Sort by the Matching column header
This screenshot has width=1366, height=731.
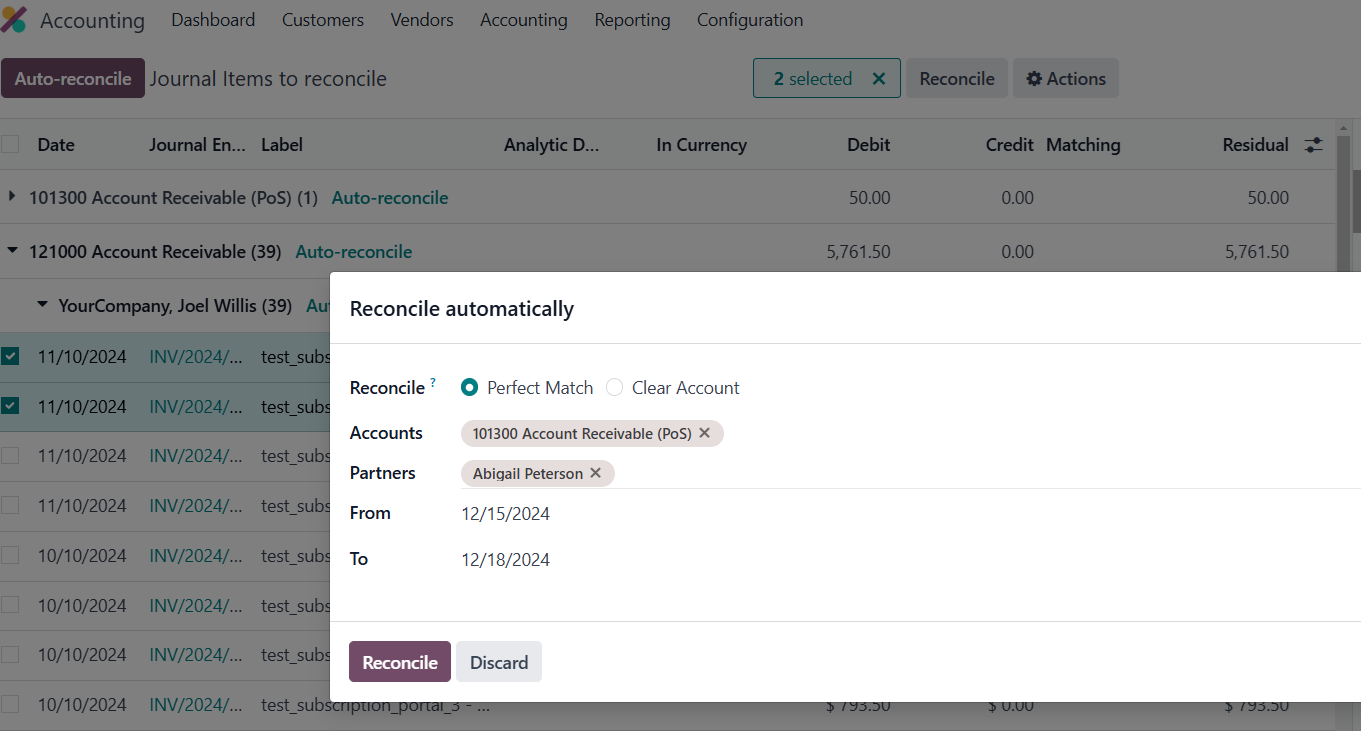pyautogui.click(x=1083, y=145)
